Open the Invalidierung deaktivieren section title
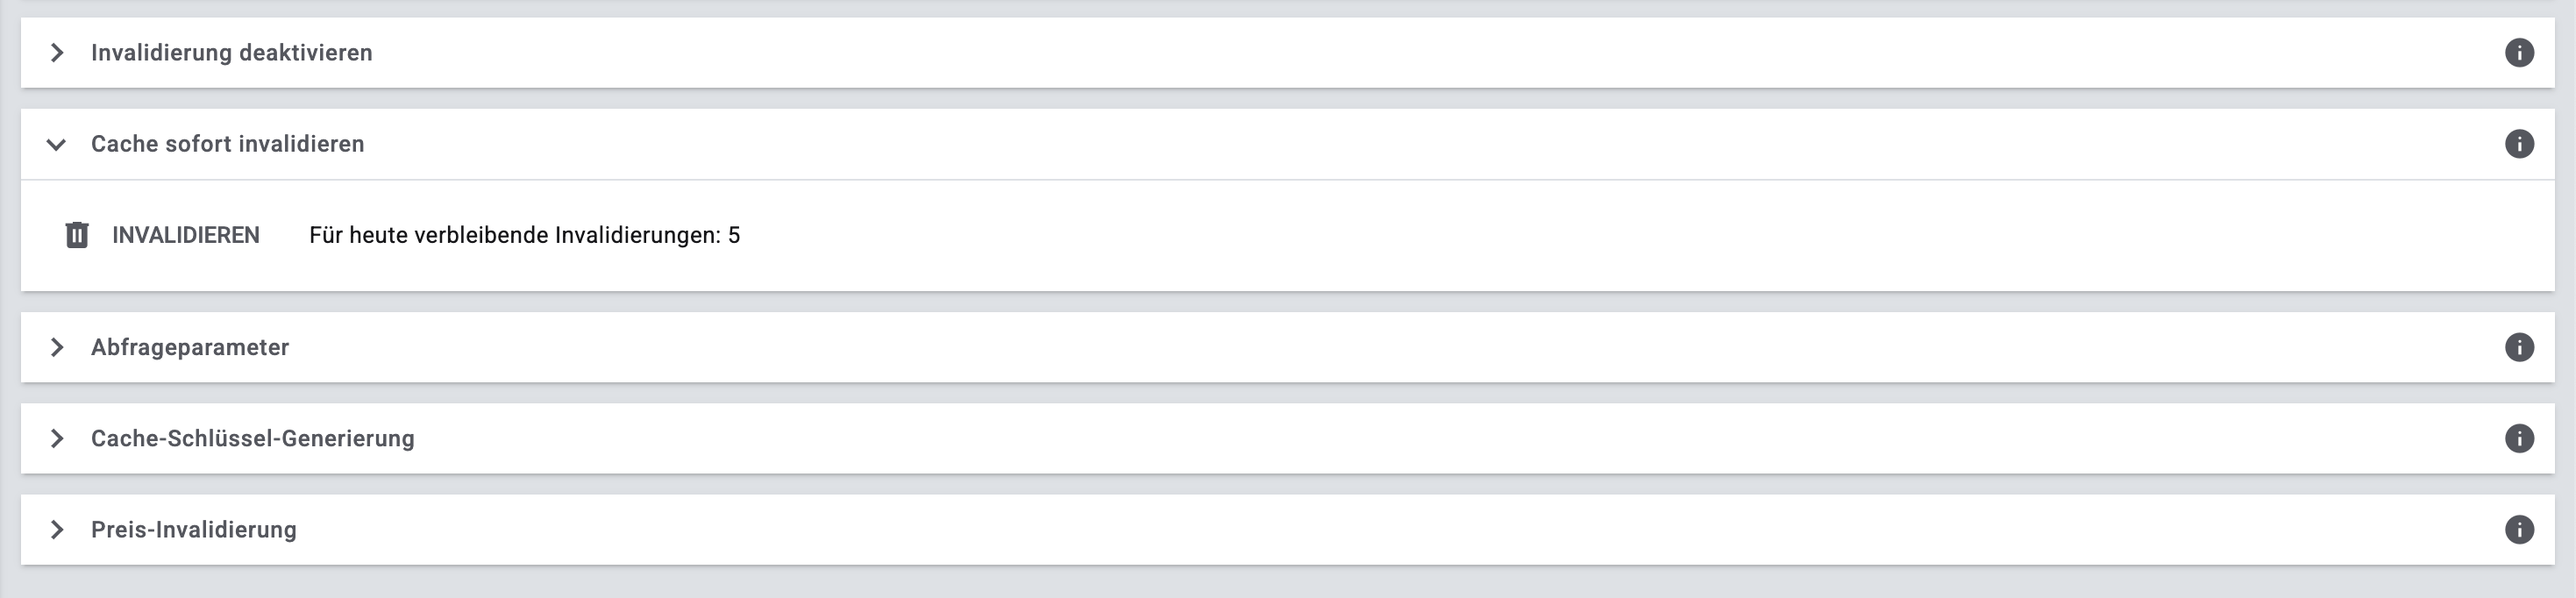The width and height of the screenshot is (2576, 598). tap(231, 53)
